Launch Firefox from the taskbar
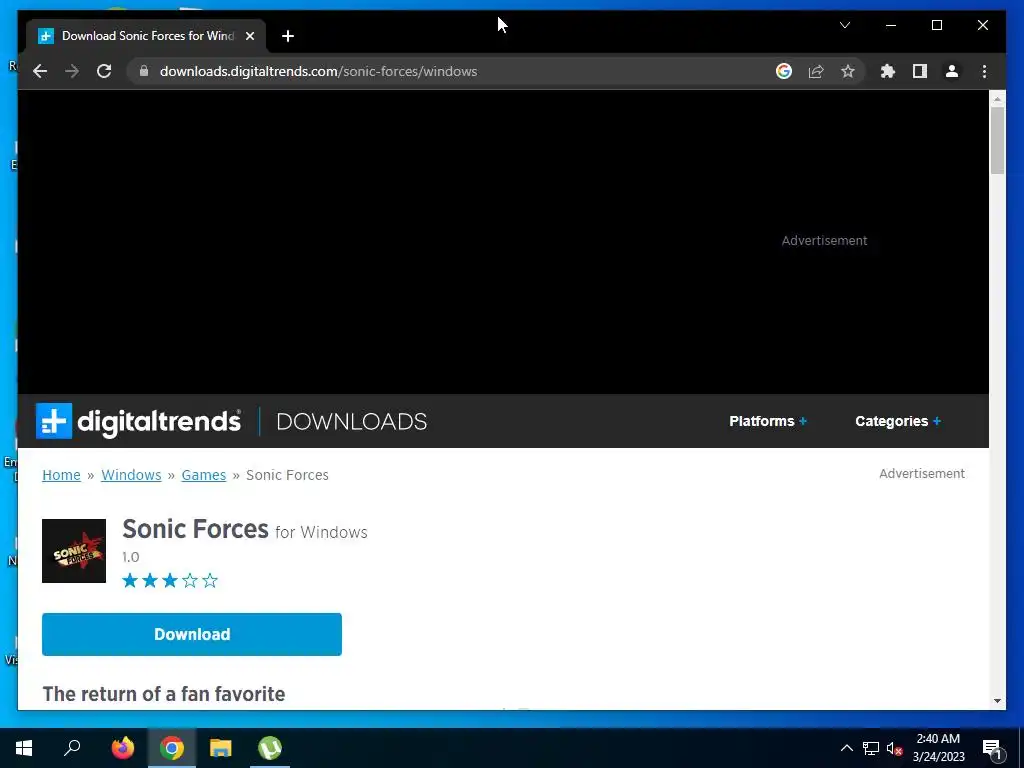Image resolution: width=1024 pixels, height=768 pixels. (x=122, y=748)
